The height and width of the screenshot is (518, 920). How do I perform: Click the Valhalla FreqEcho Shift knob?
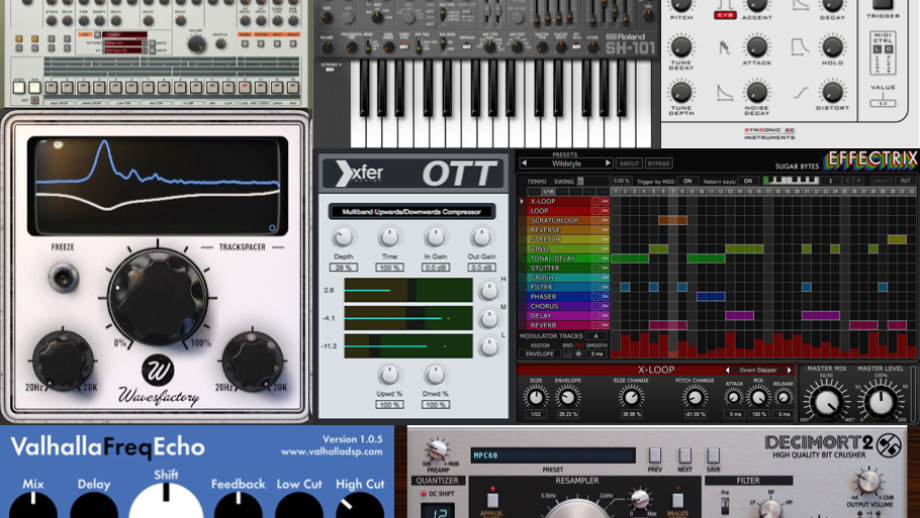pos(166,502)
